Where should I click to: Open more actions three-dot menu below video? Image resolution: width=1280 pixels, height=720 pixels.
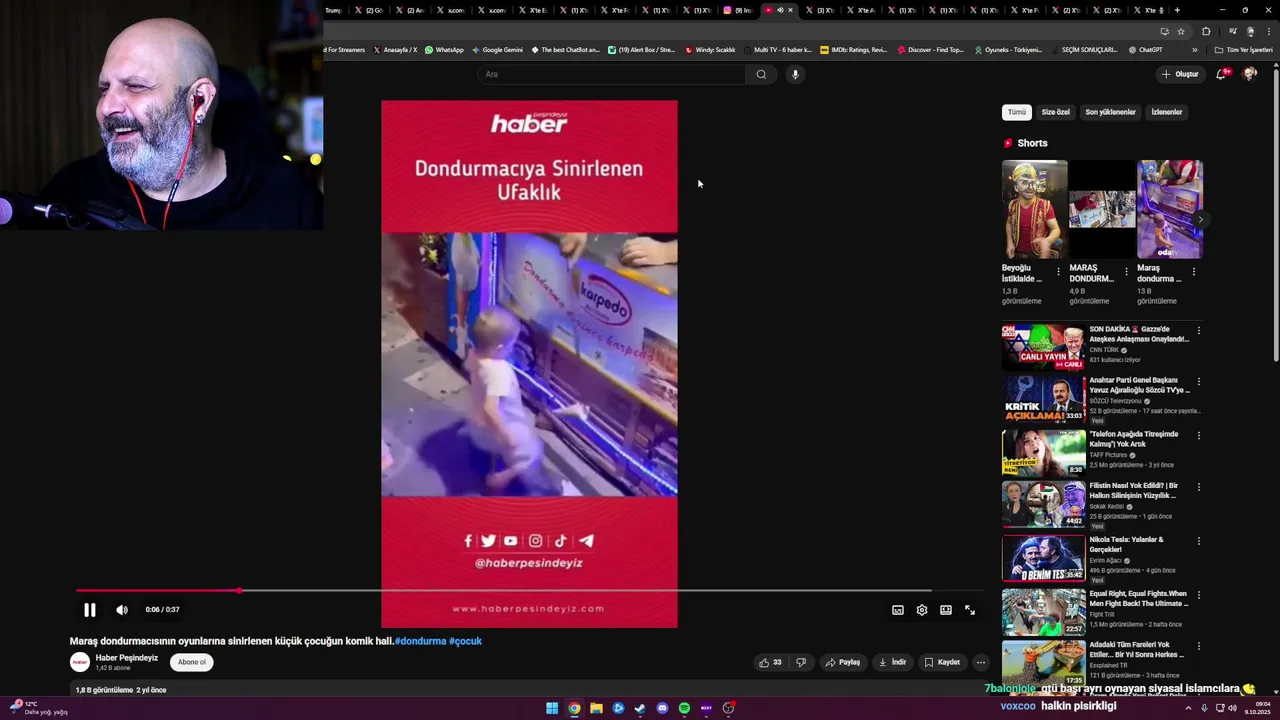point(981,662)
